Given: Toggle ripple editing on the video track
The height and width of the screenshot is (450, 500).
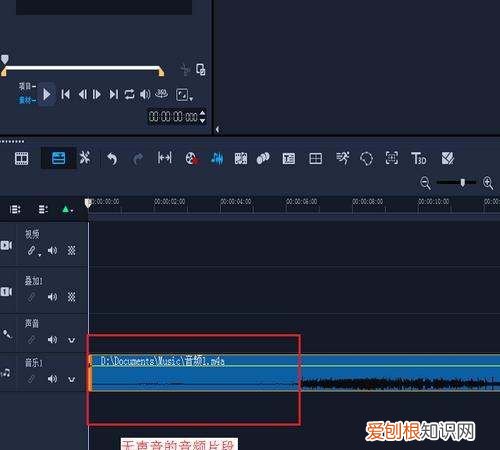Looking at the screenshot, I should [x=31, y=250].
